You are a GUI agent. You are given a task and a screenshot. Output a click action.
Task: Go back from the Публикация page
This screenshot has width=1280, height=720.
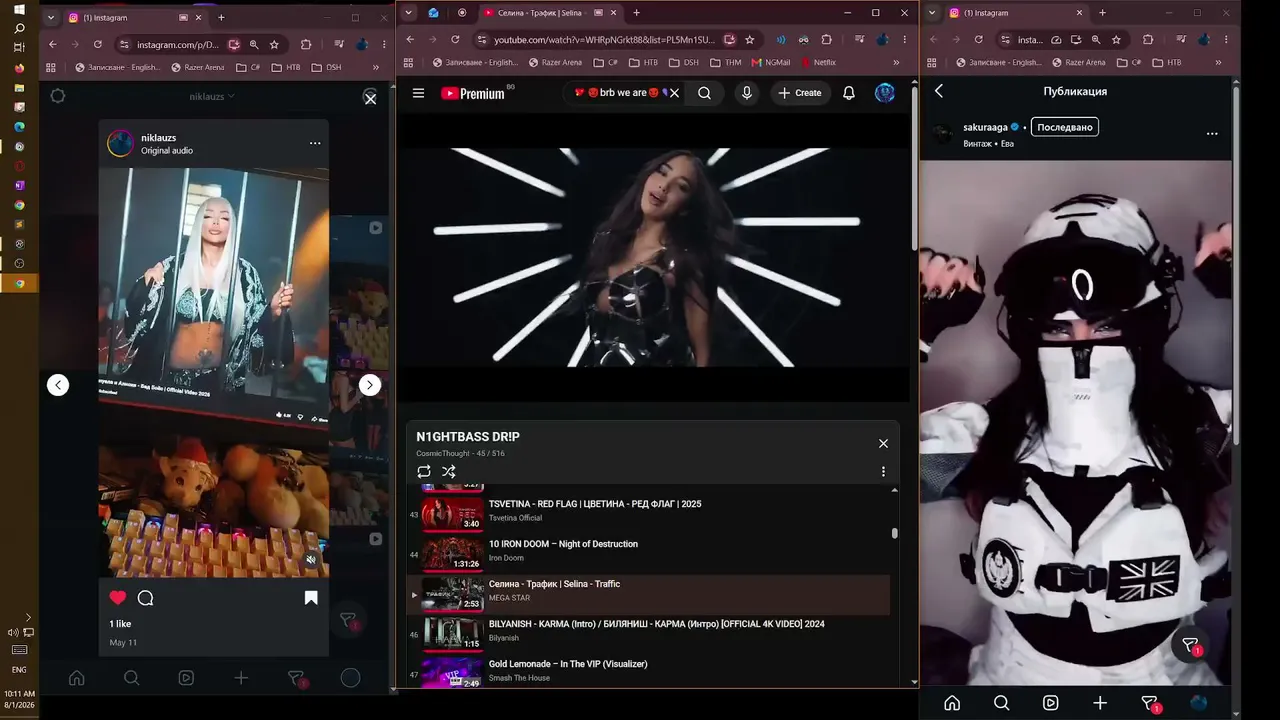[939, 91]
